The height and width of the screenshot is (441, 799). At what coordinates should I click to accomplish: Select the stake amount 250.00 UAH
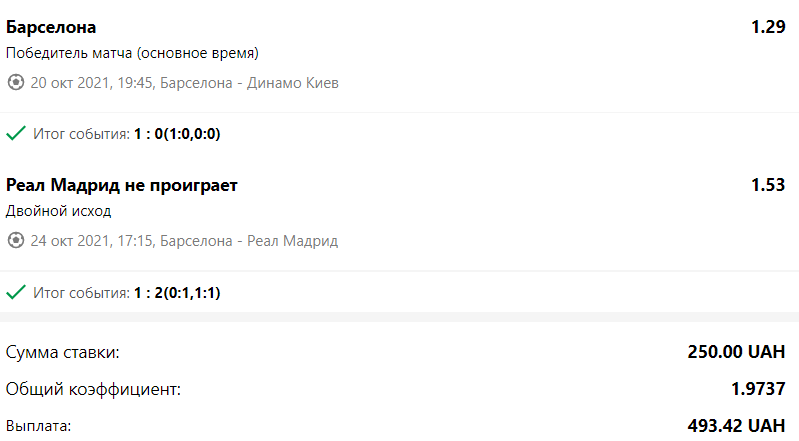pos(736,352)
